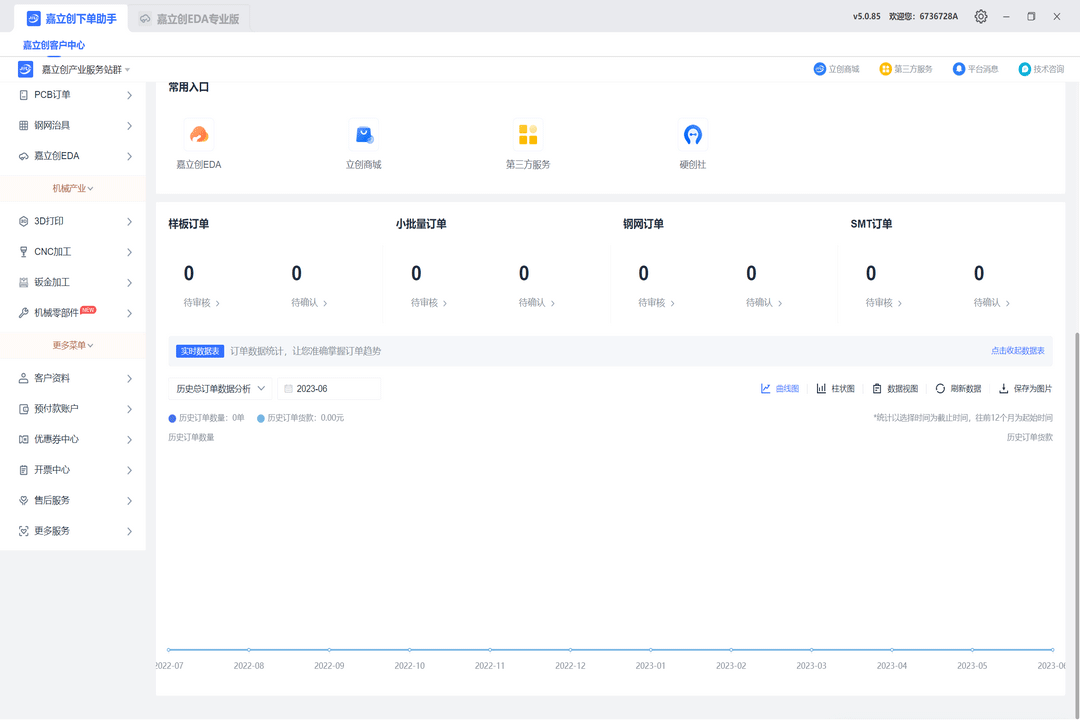Viewport: 1080px width, 720px height.
Task: Expand PCB订单 chevron arrow
Action: coord(129,95)
